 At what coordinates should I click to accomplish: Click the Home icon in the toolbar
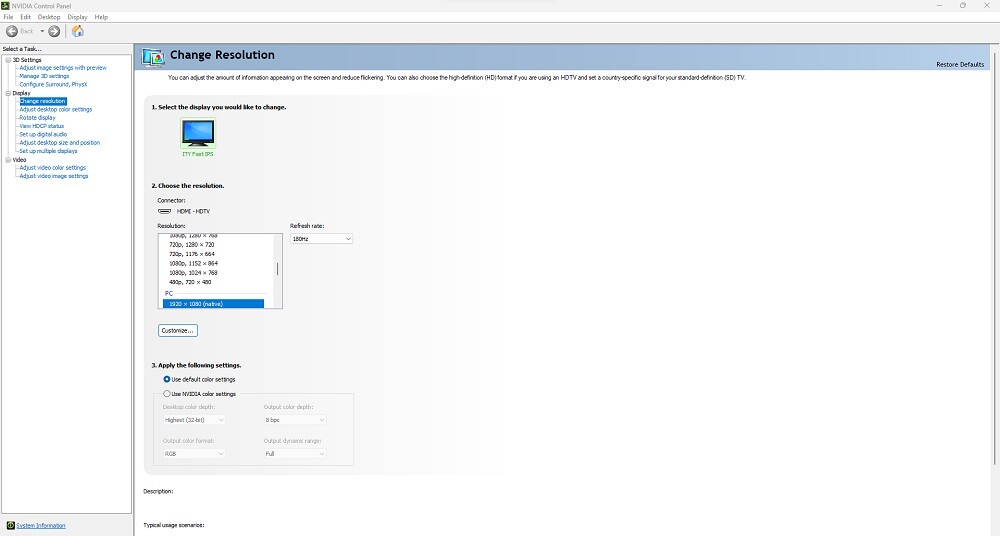(x=78, y=31)
